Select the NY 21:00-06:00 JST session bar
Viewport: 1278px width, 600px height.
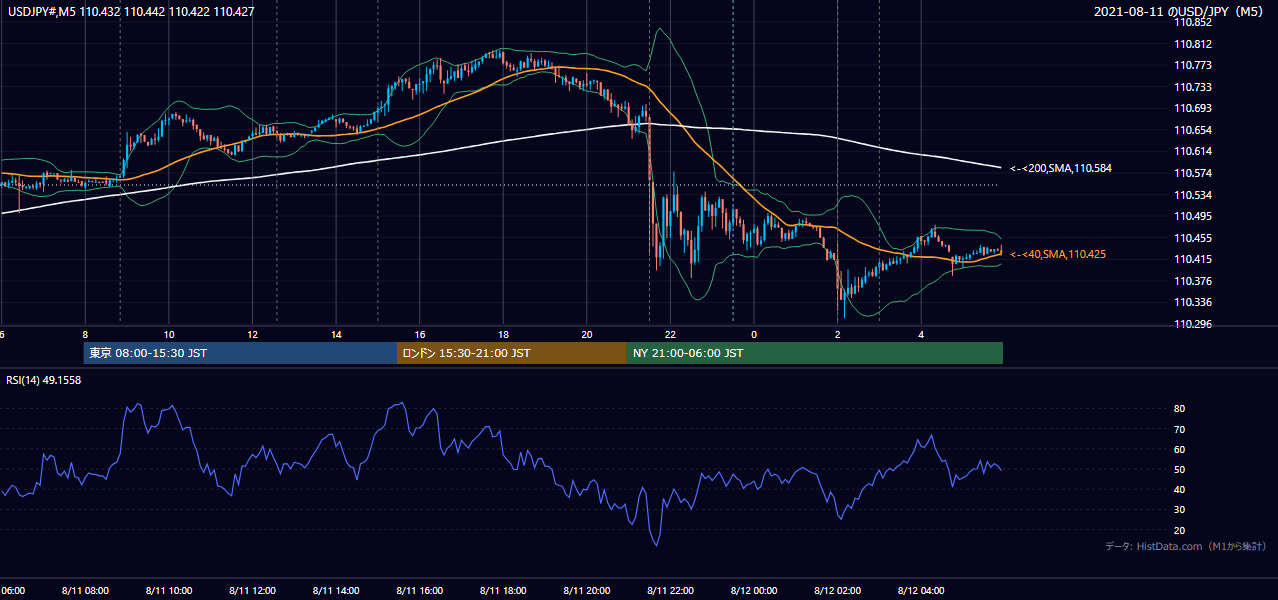(815, 353)
